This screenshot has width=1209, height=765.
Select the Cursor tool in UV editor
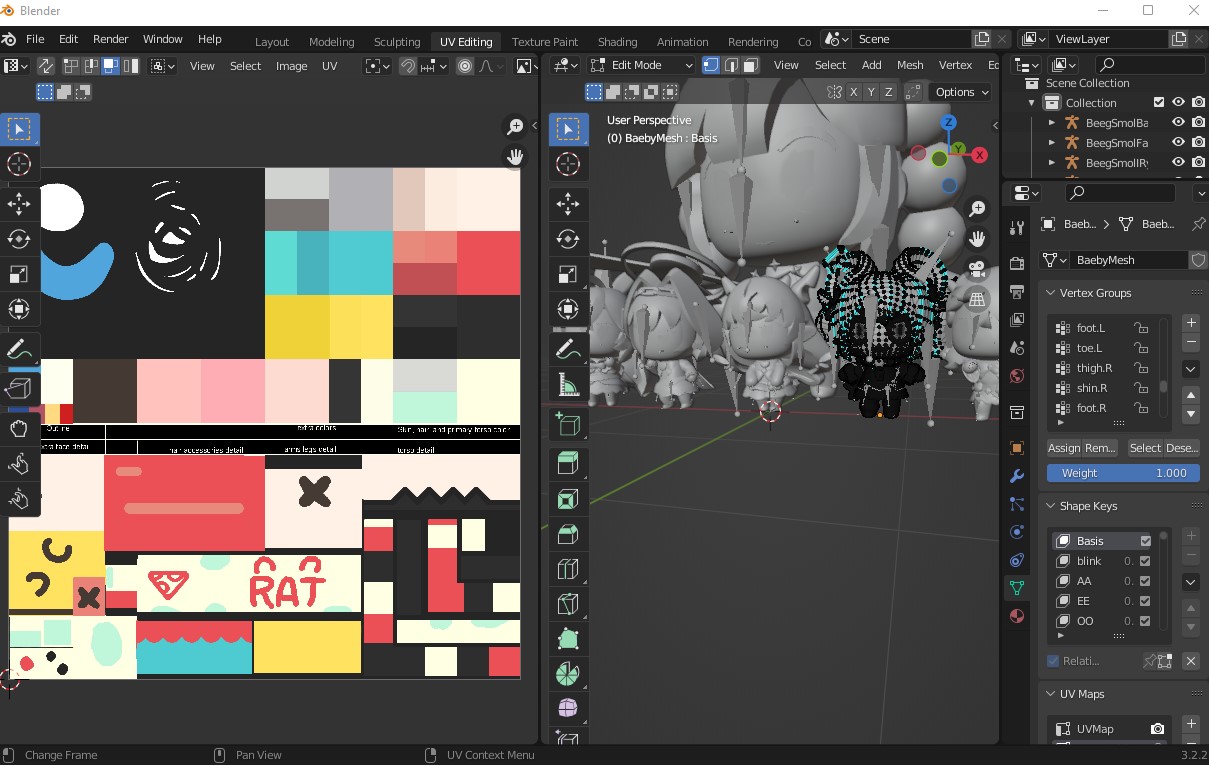pos(19,164)
